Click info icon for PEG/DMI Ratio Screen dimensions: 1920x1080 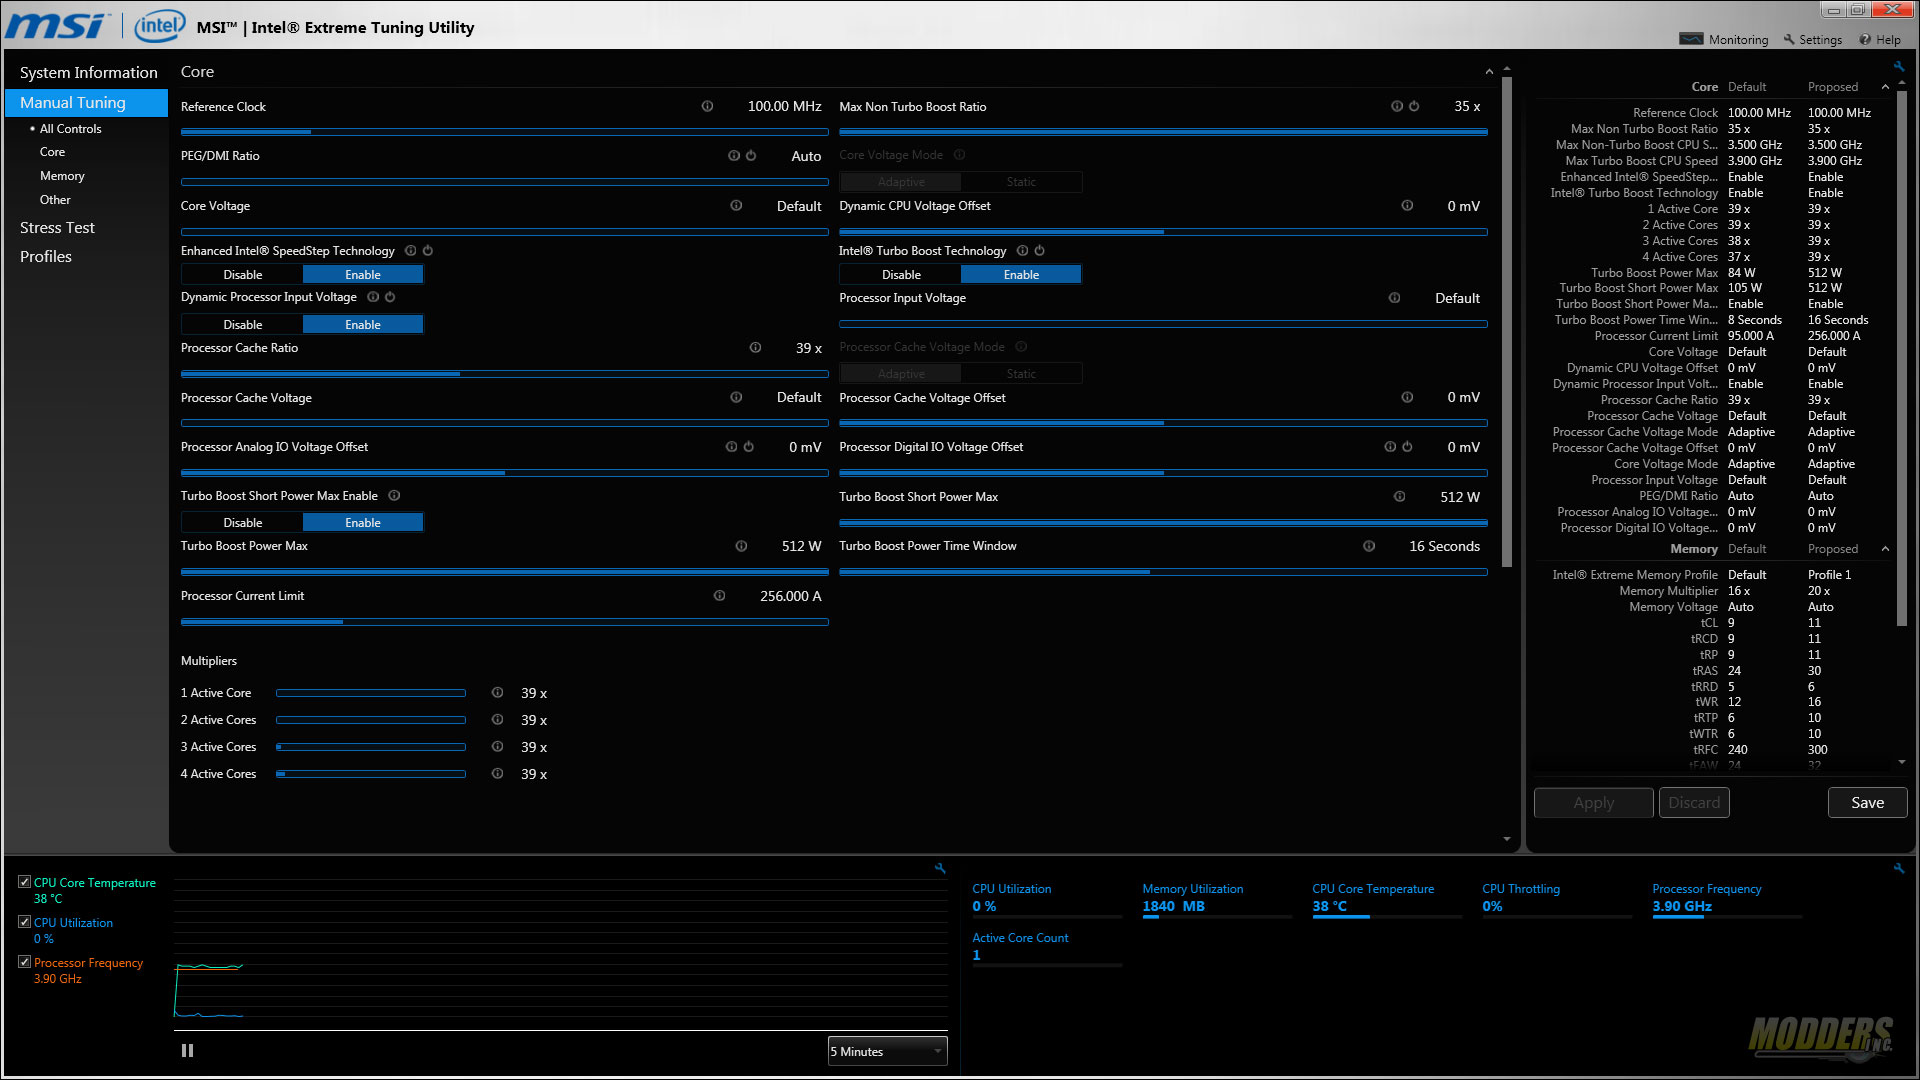[734, 156]
